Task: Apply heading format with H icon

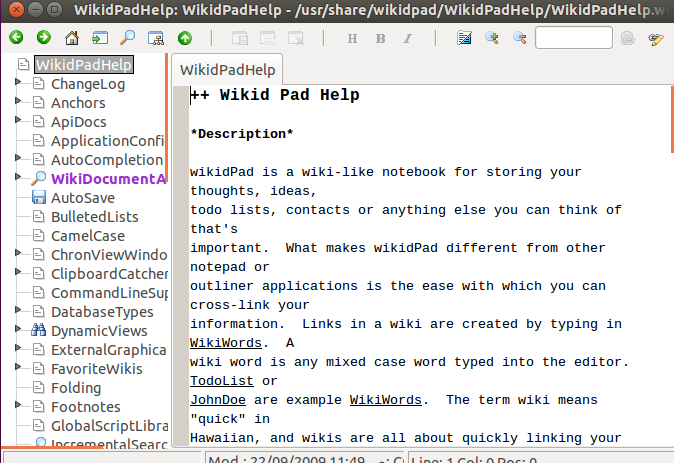Action: (x=352, y=39)
